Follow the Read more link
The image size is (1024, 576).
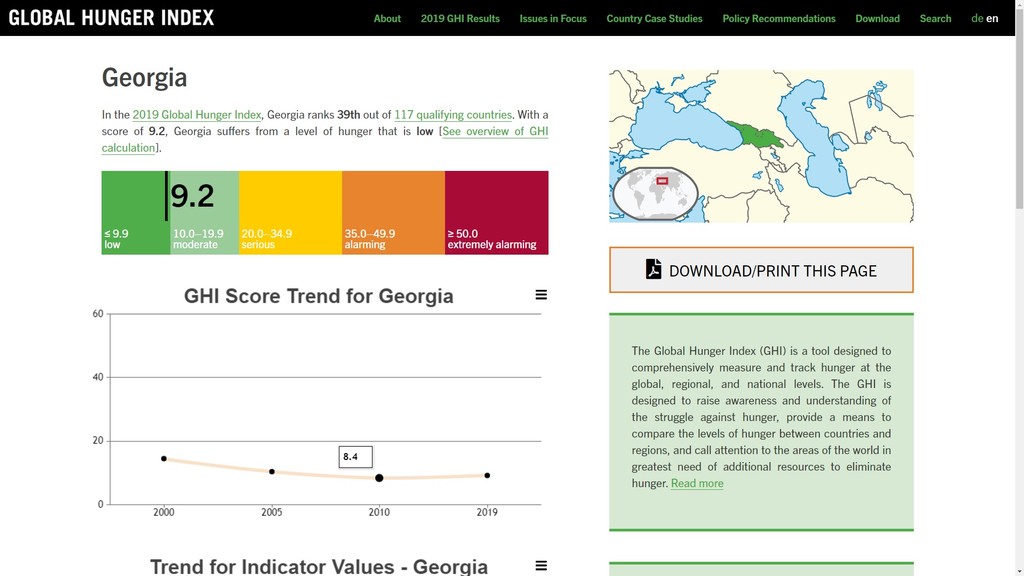coord(697,483)
